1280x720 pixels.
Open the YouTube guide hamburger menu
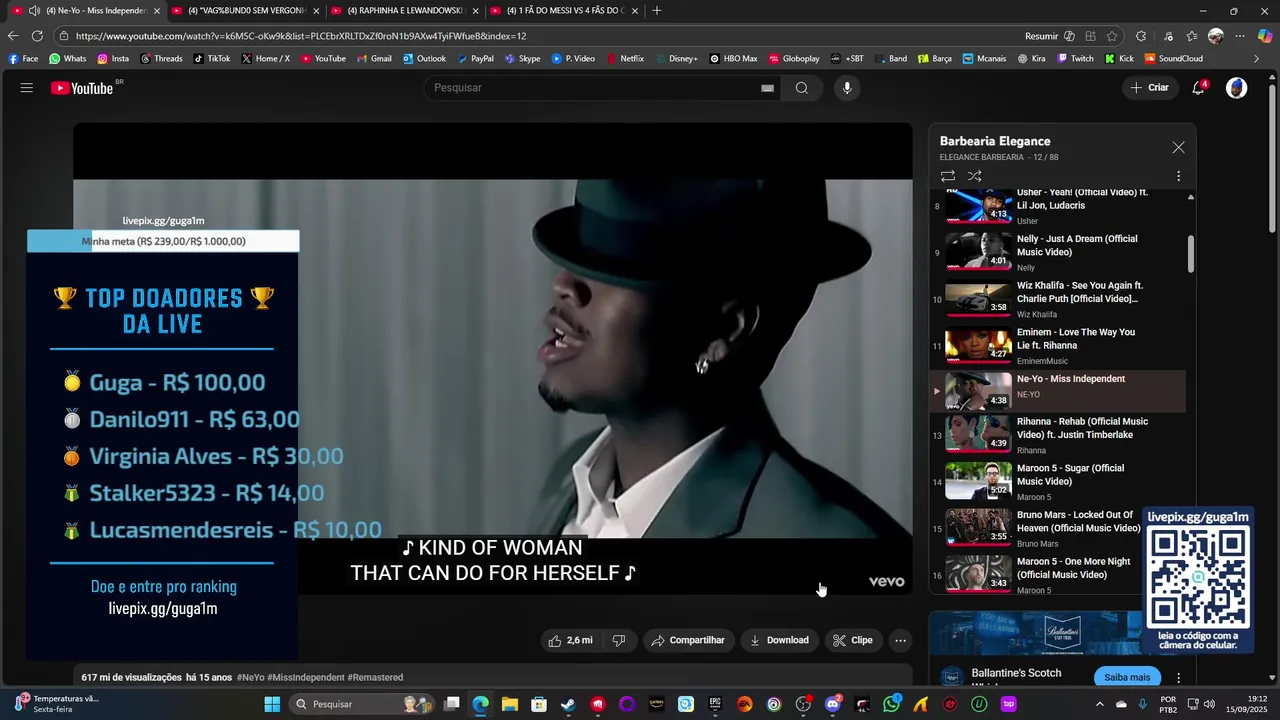pyautogui.click(x=26, y=88)
